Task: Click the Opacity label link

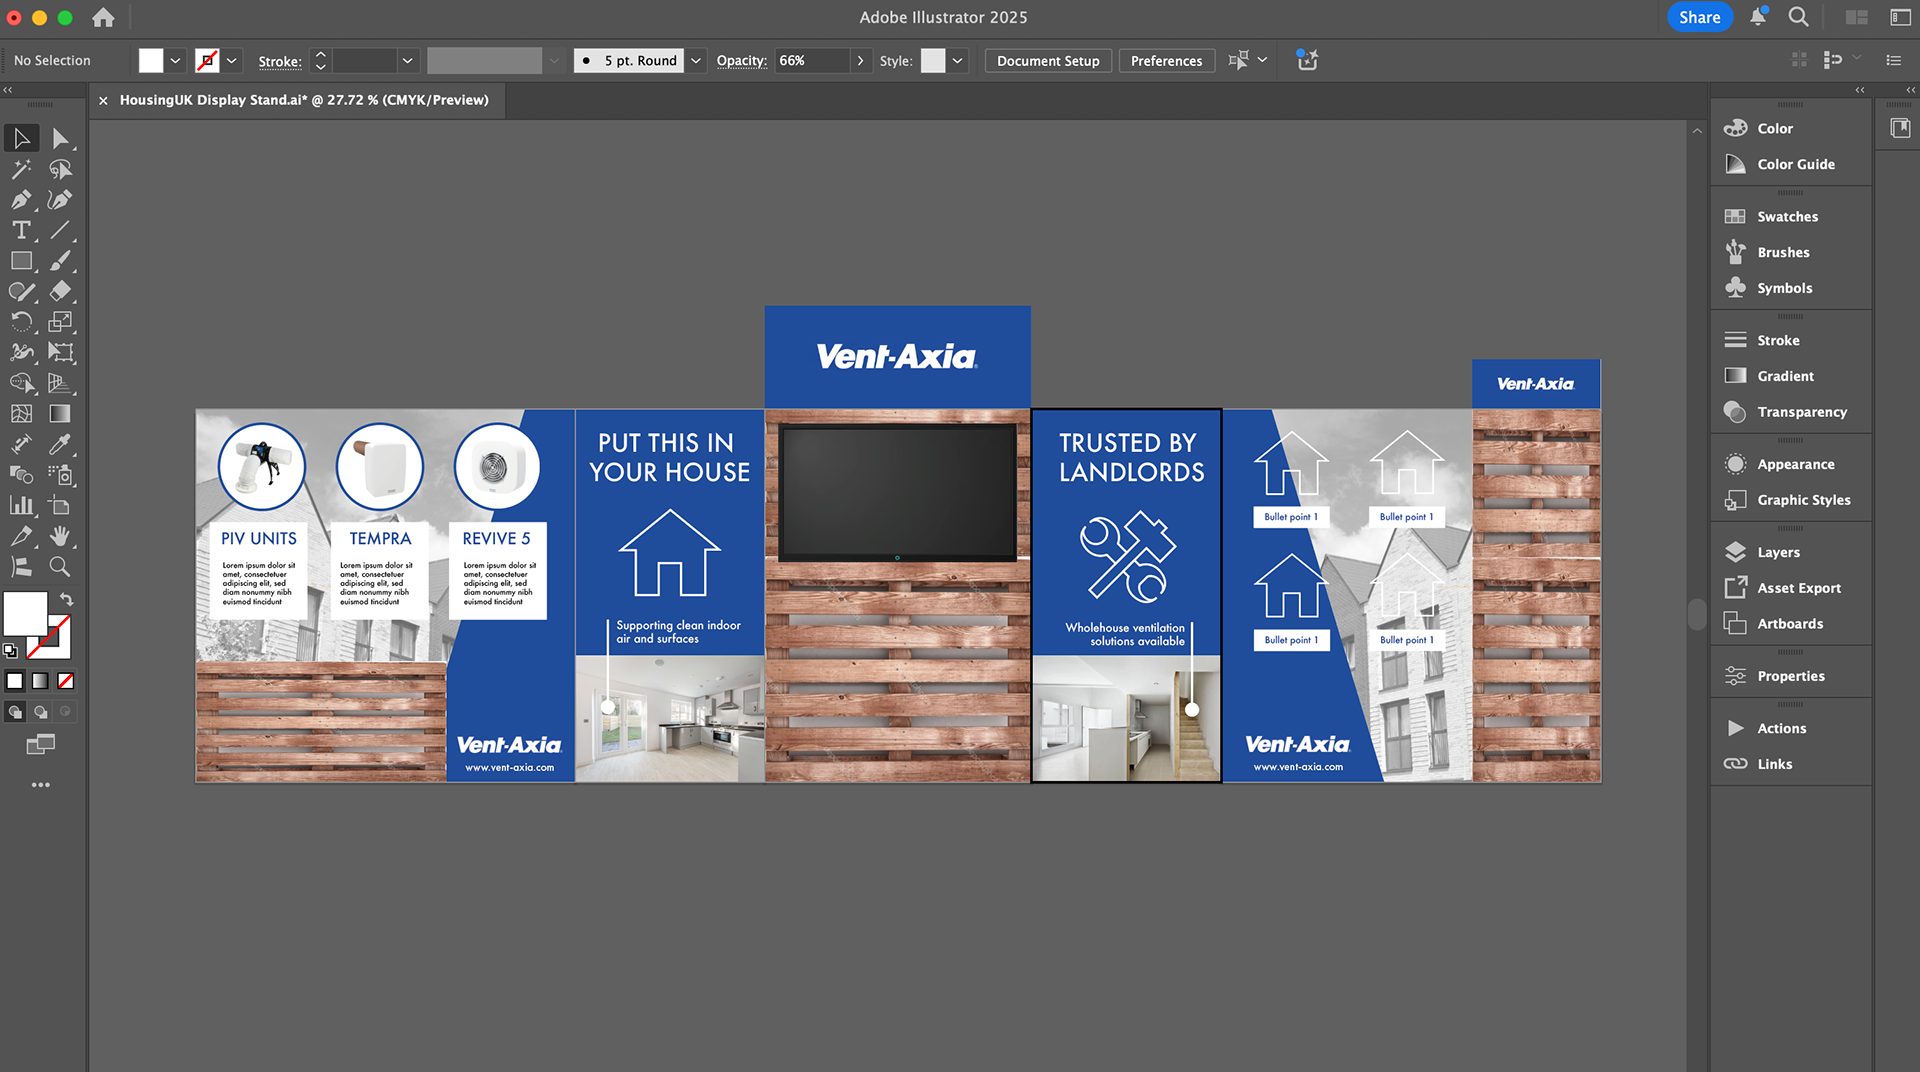Action: 742,61
